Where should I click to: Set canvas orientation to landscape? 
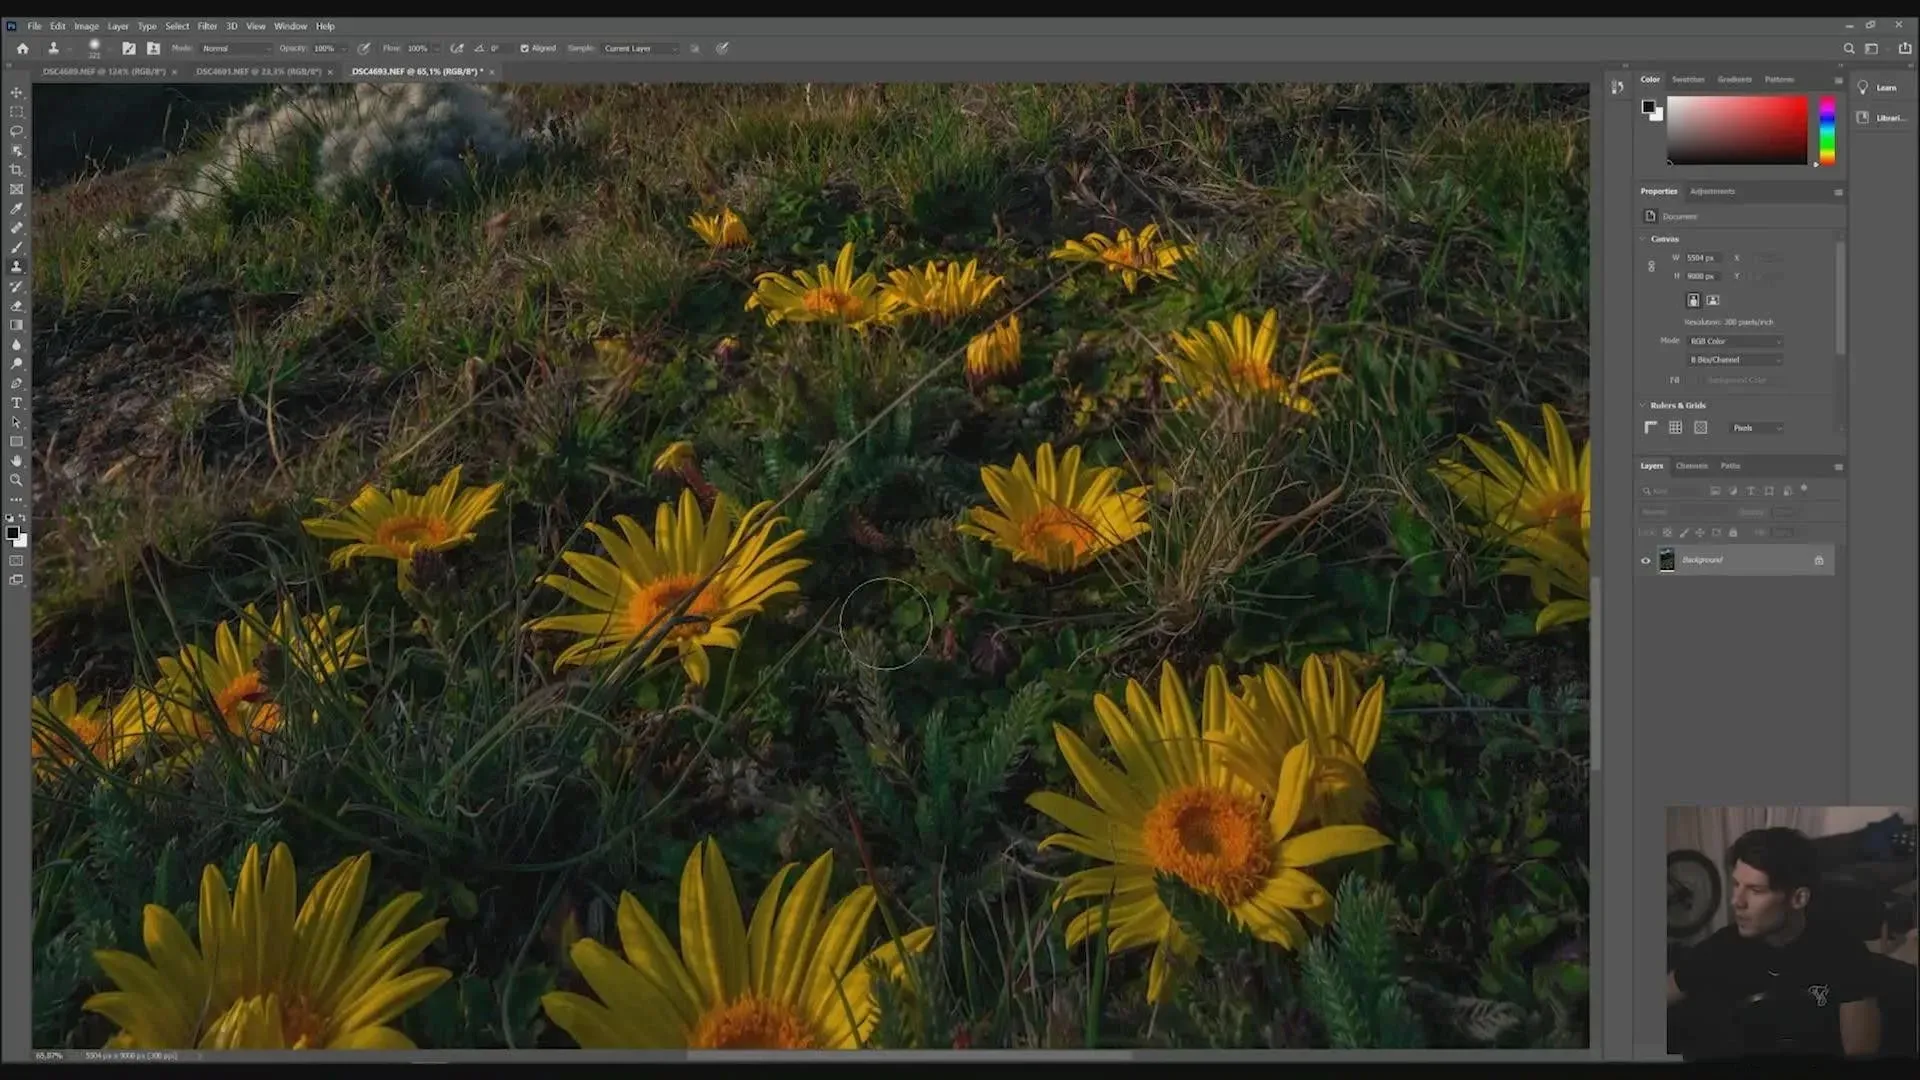pyautogui.click(x=1713, y=300)
